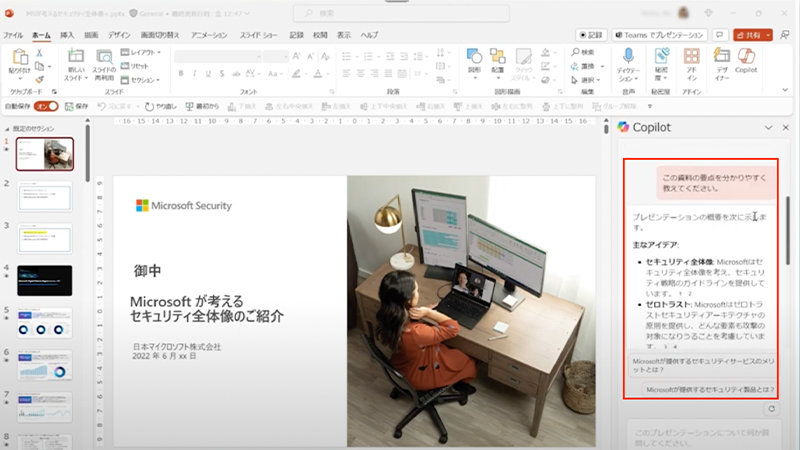Select slide 4 thumbnail with dark background
Screen dimensions: 800x450
coord(45,279)
